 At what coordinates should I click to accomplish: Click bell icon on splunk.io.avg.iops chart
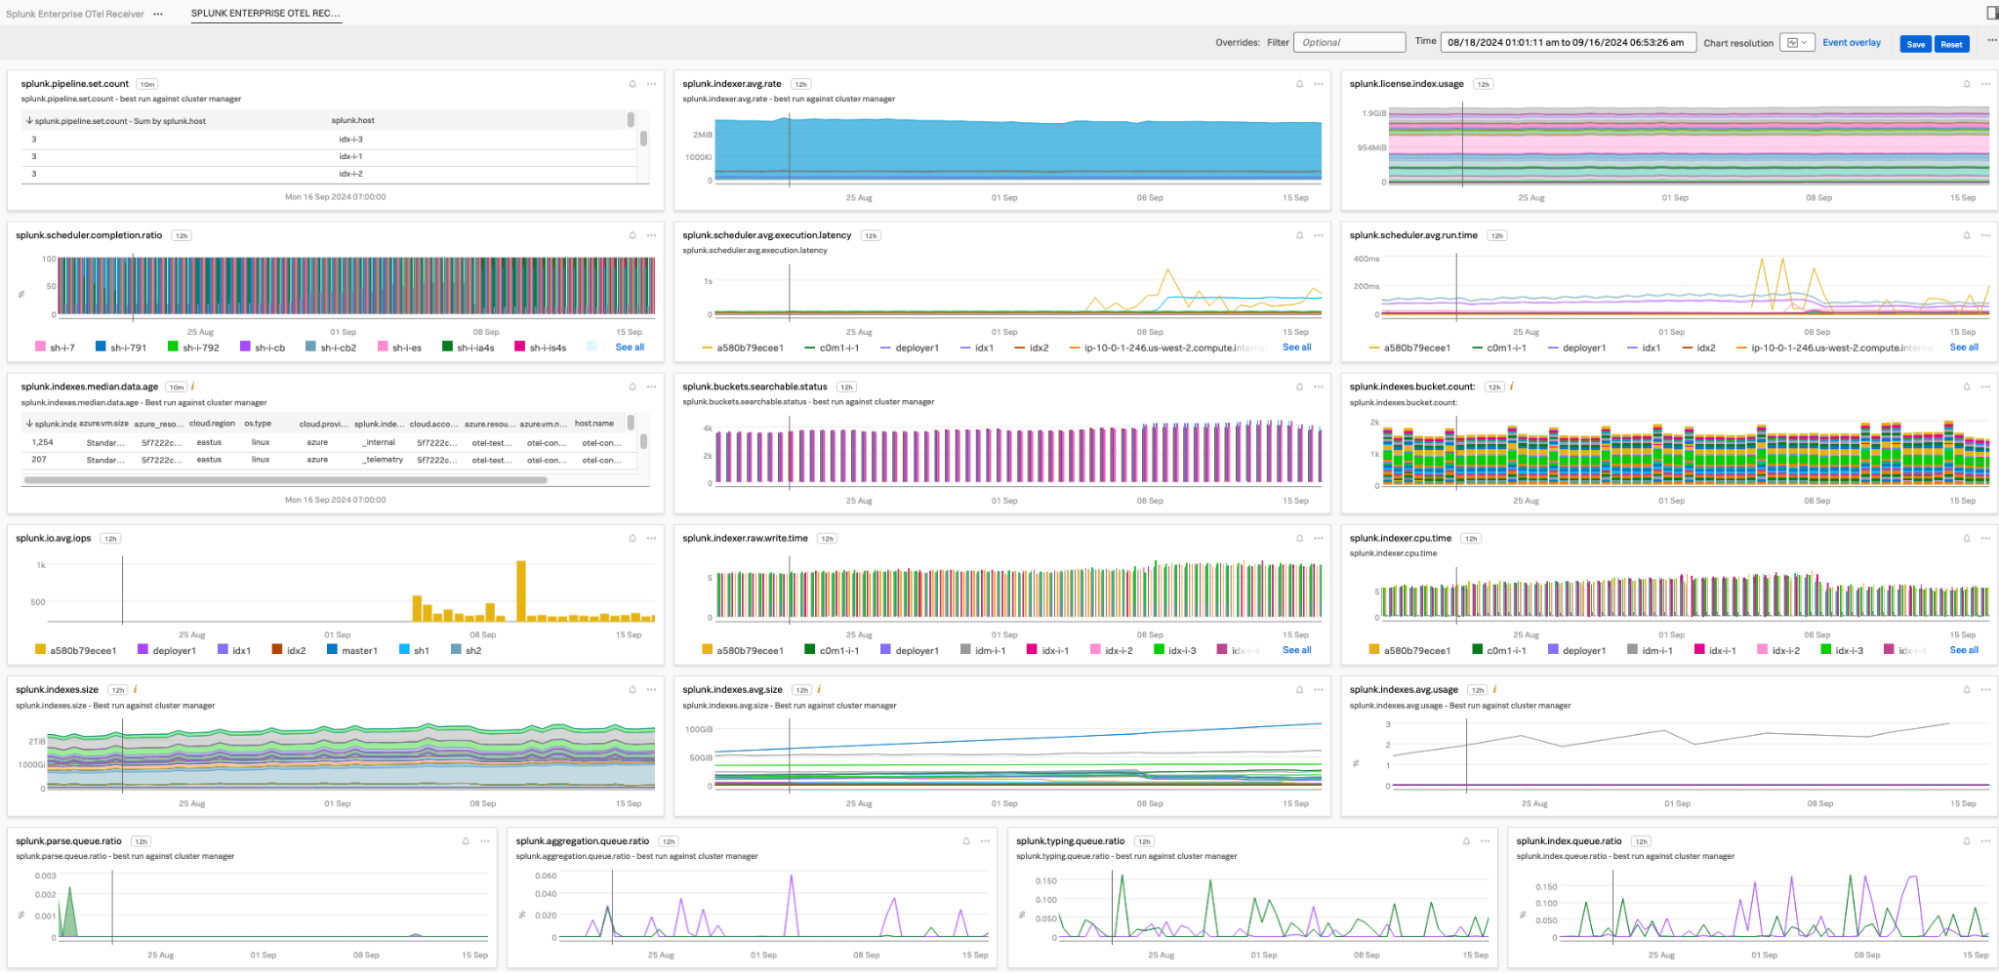[x=632, y=538]
